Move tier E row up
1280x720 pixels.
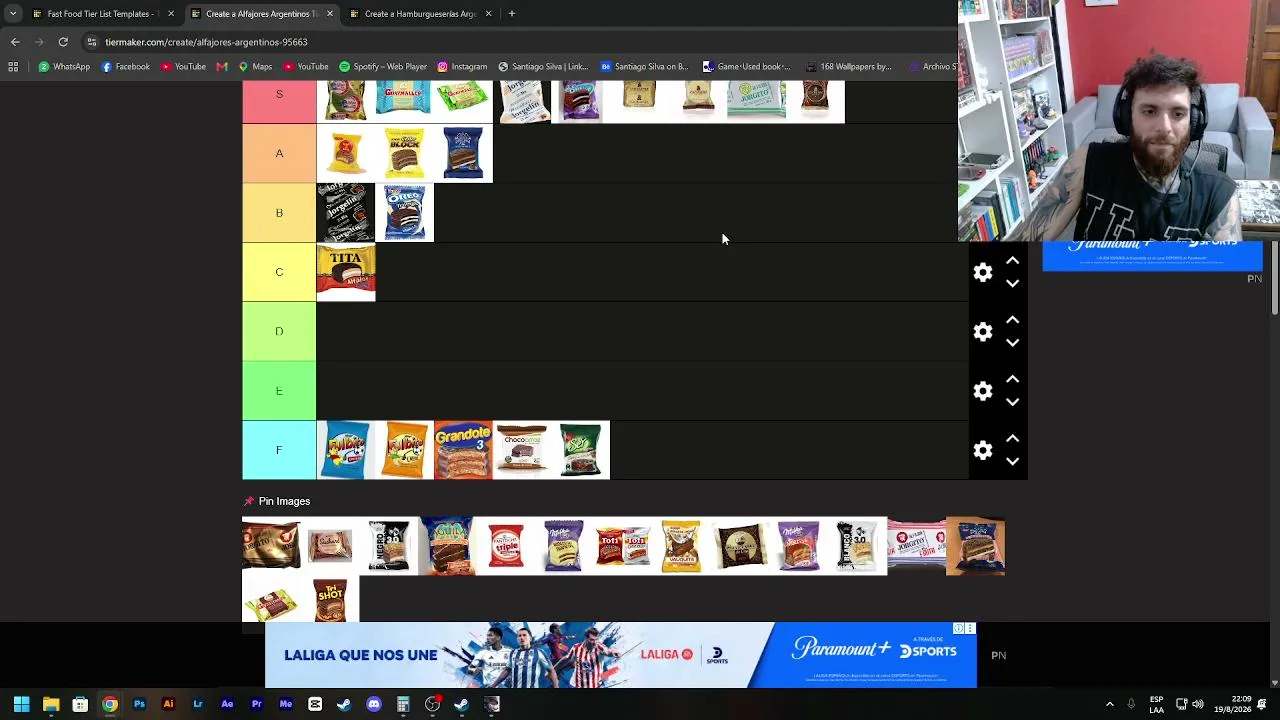point(1012,379)
